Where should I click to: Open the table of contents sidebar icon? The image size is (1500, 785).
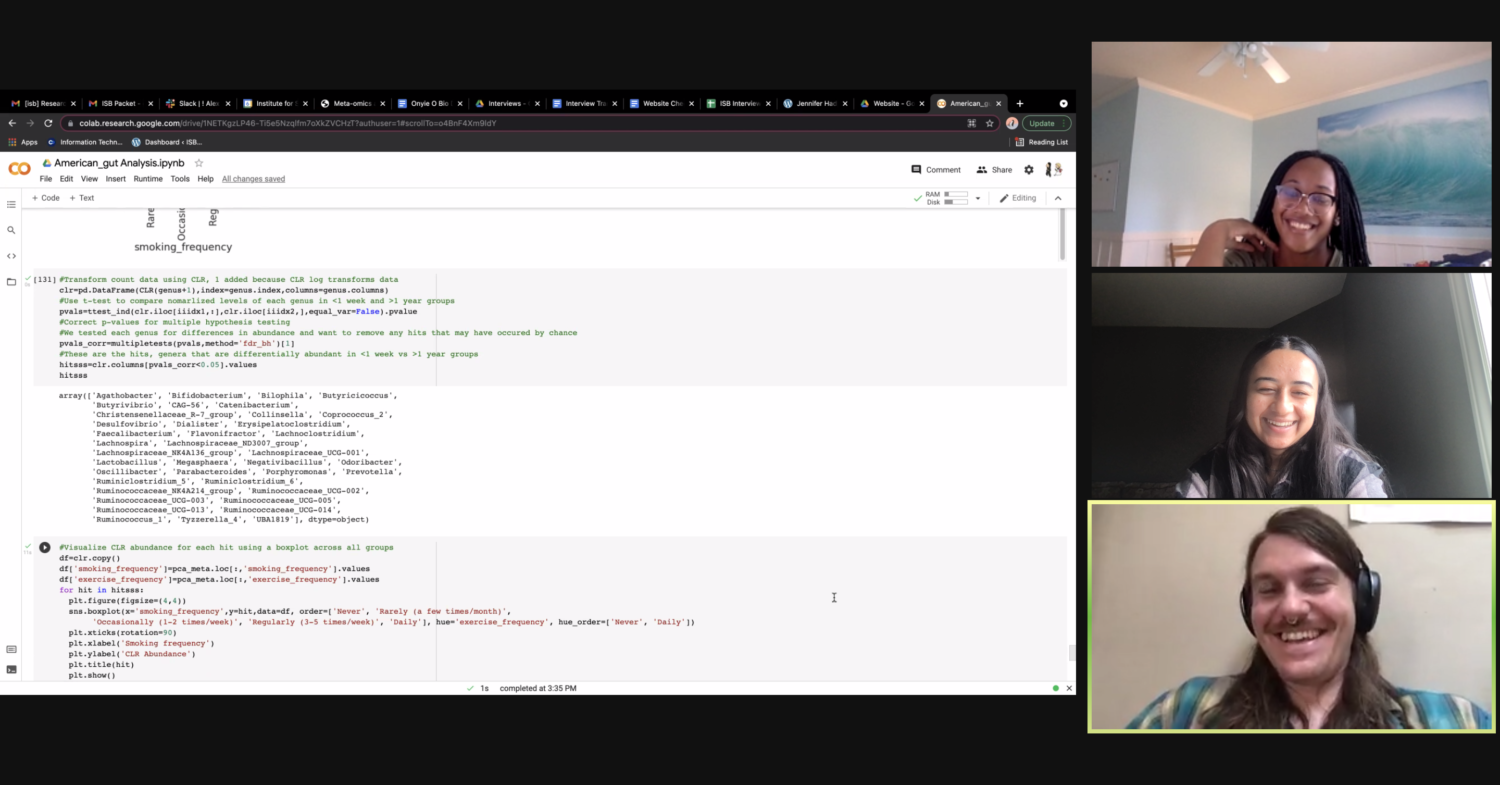click(12, 204)
